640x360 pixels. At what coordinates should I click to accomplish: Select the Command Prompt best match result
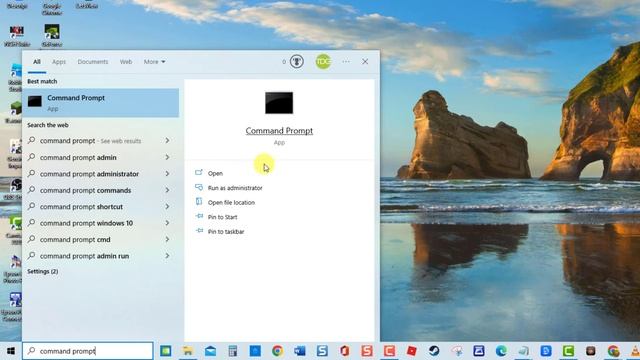[100, 103]
